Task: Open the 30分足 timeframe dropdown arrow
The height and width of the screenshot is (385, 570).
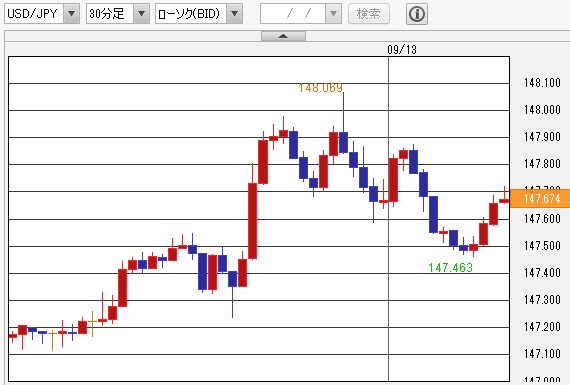Action: pos(141,14)
